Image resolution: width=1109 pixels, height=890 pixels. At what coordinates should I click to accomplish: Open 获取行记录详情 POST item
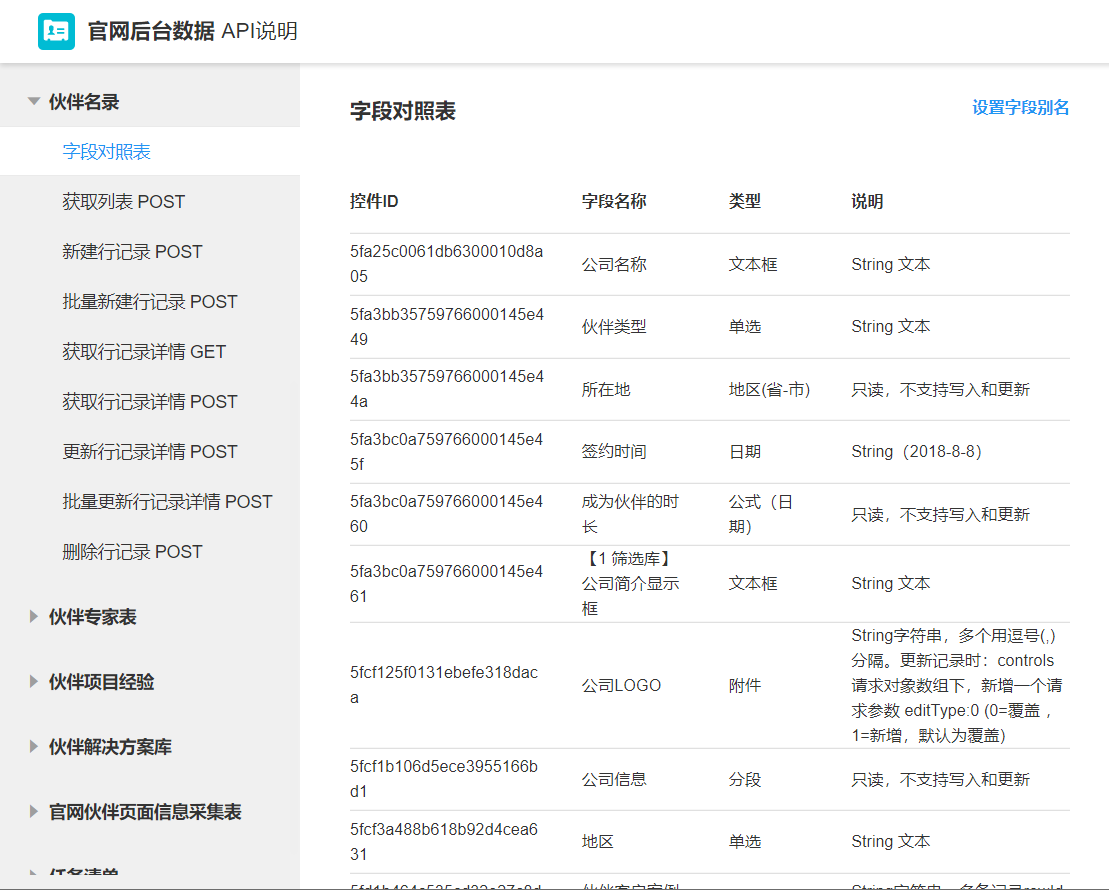pos(150,402)
